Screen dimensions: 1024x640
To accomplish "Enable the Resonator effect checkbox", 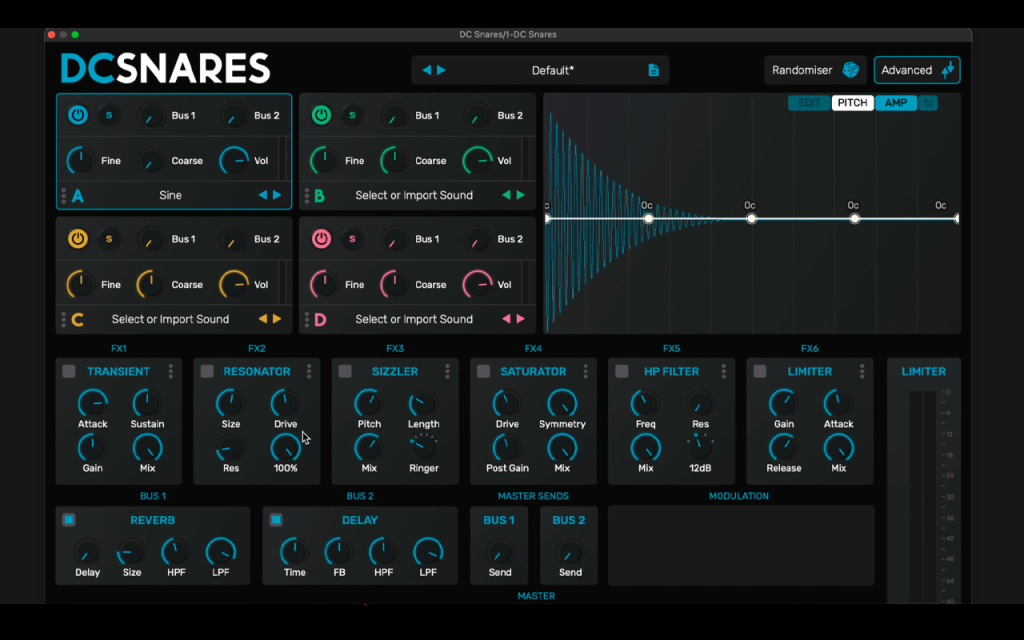I will click(x=207, y=372).
